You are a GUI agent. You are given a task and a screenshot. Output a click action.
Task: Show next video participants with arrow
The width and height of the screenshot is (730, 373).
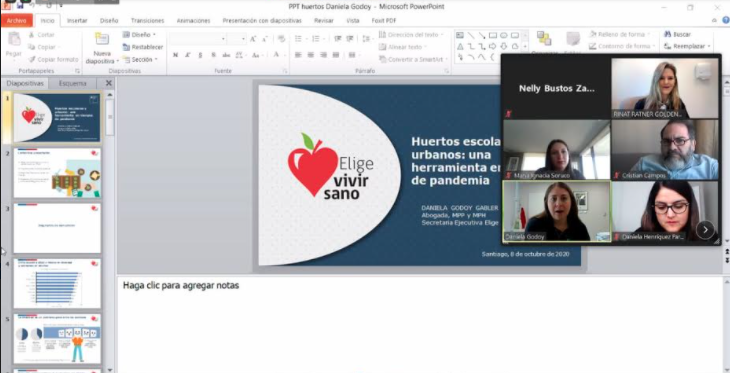pos(705,229)
